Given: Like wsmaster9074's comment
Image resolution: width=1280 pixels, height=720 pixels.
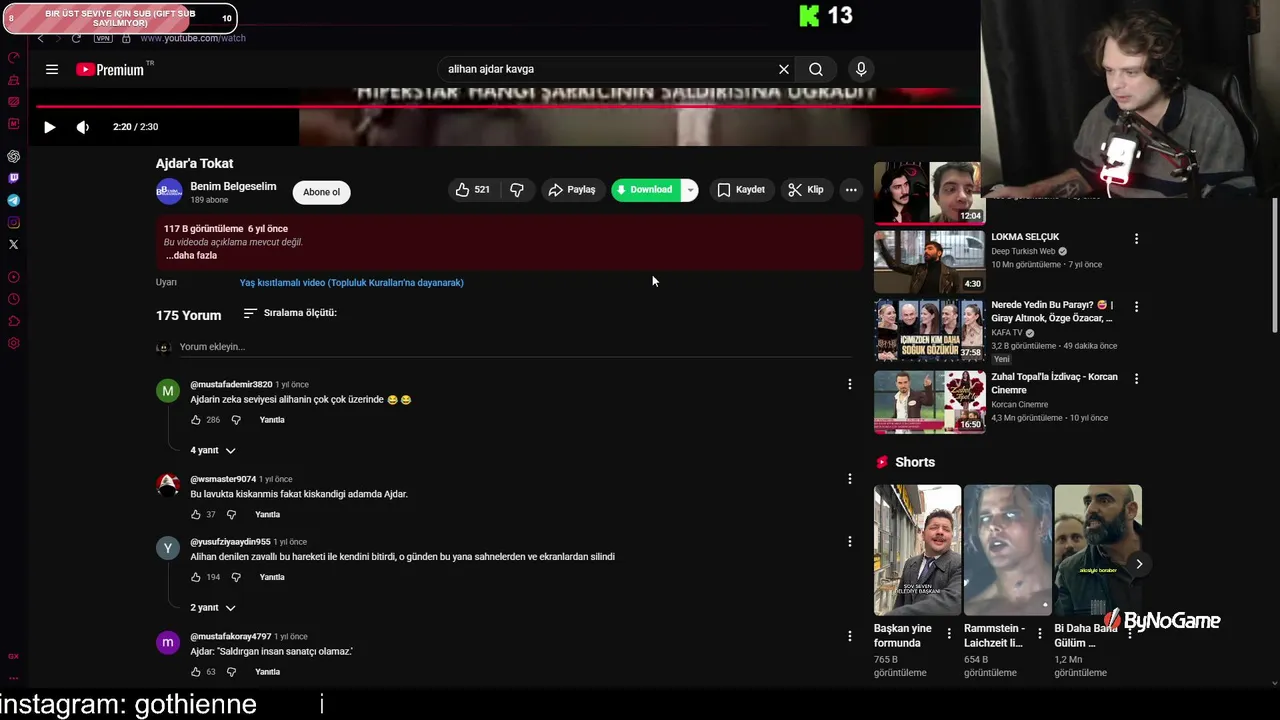Looking at the screenshot, I should [x=196, y=515].
